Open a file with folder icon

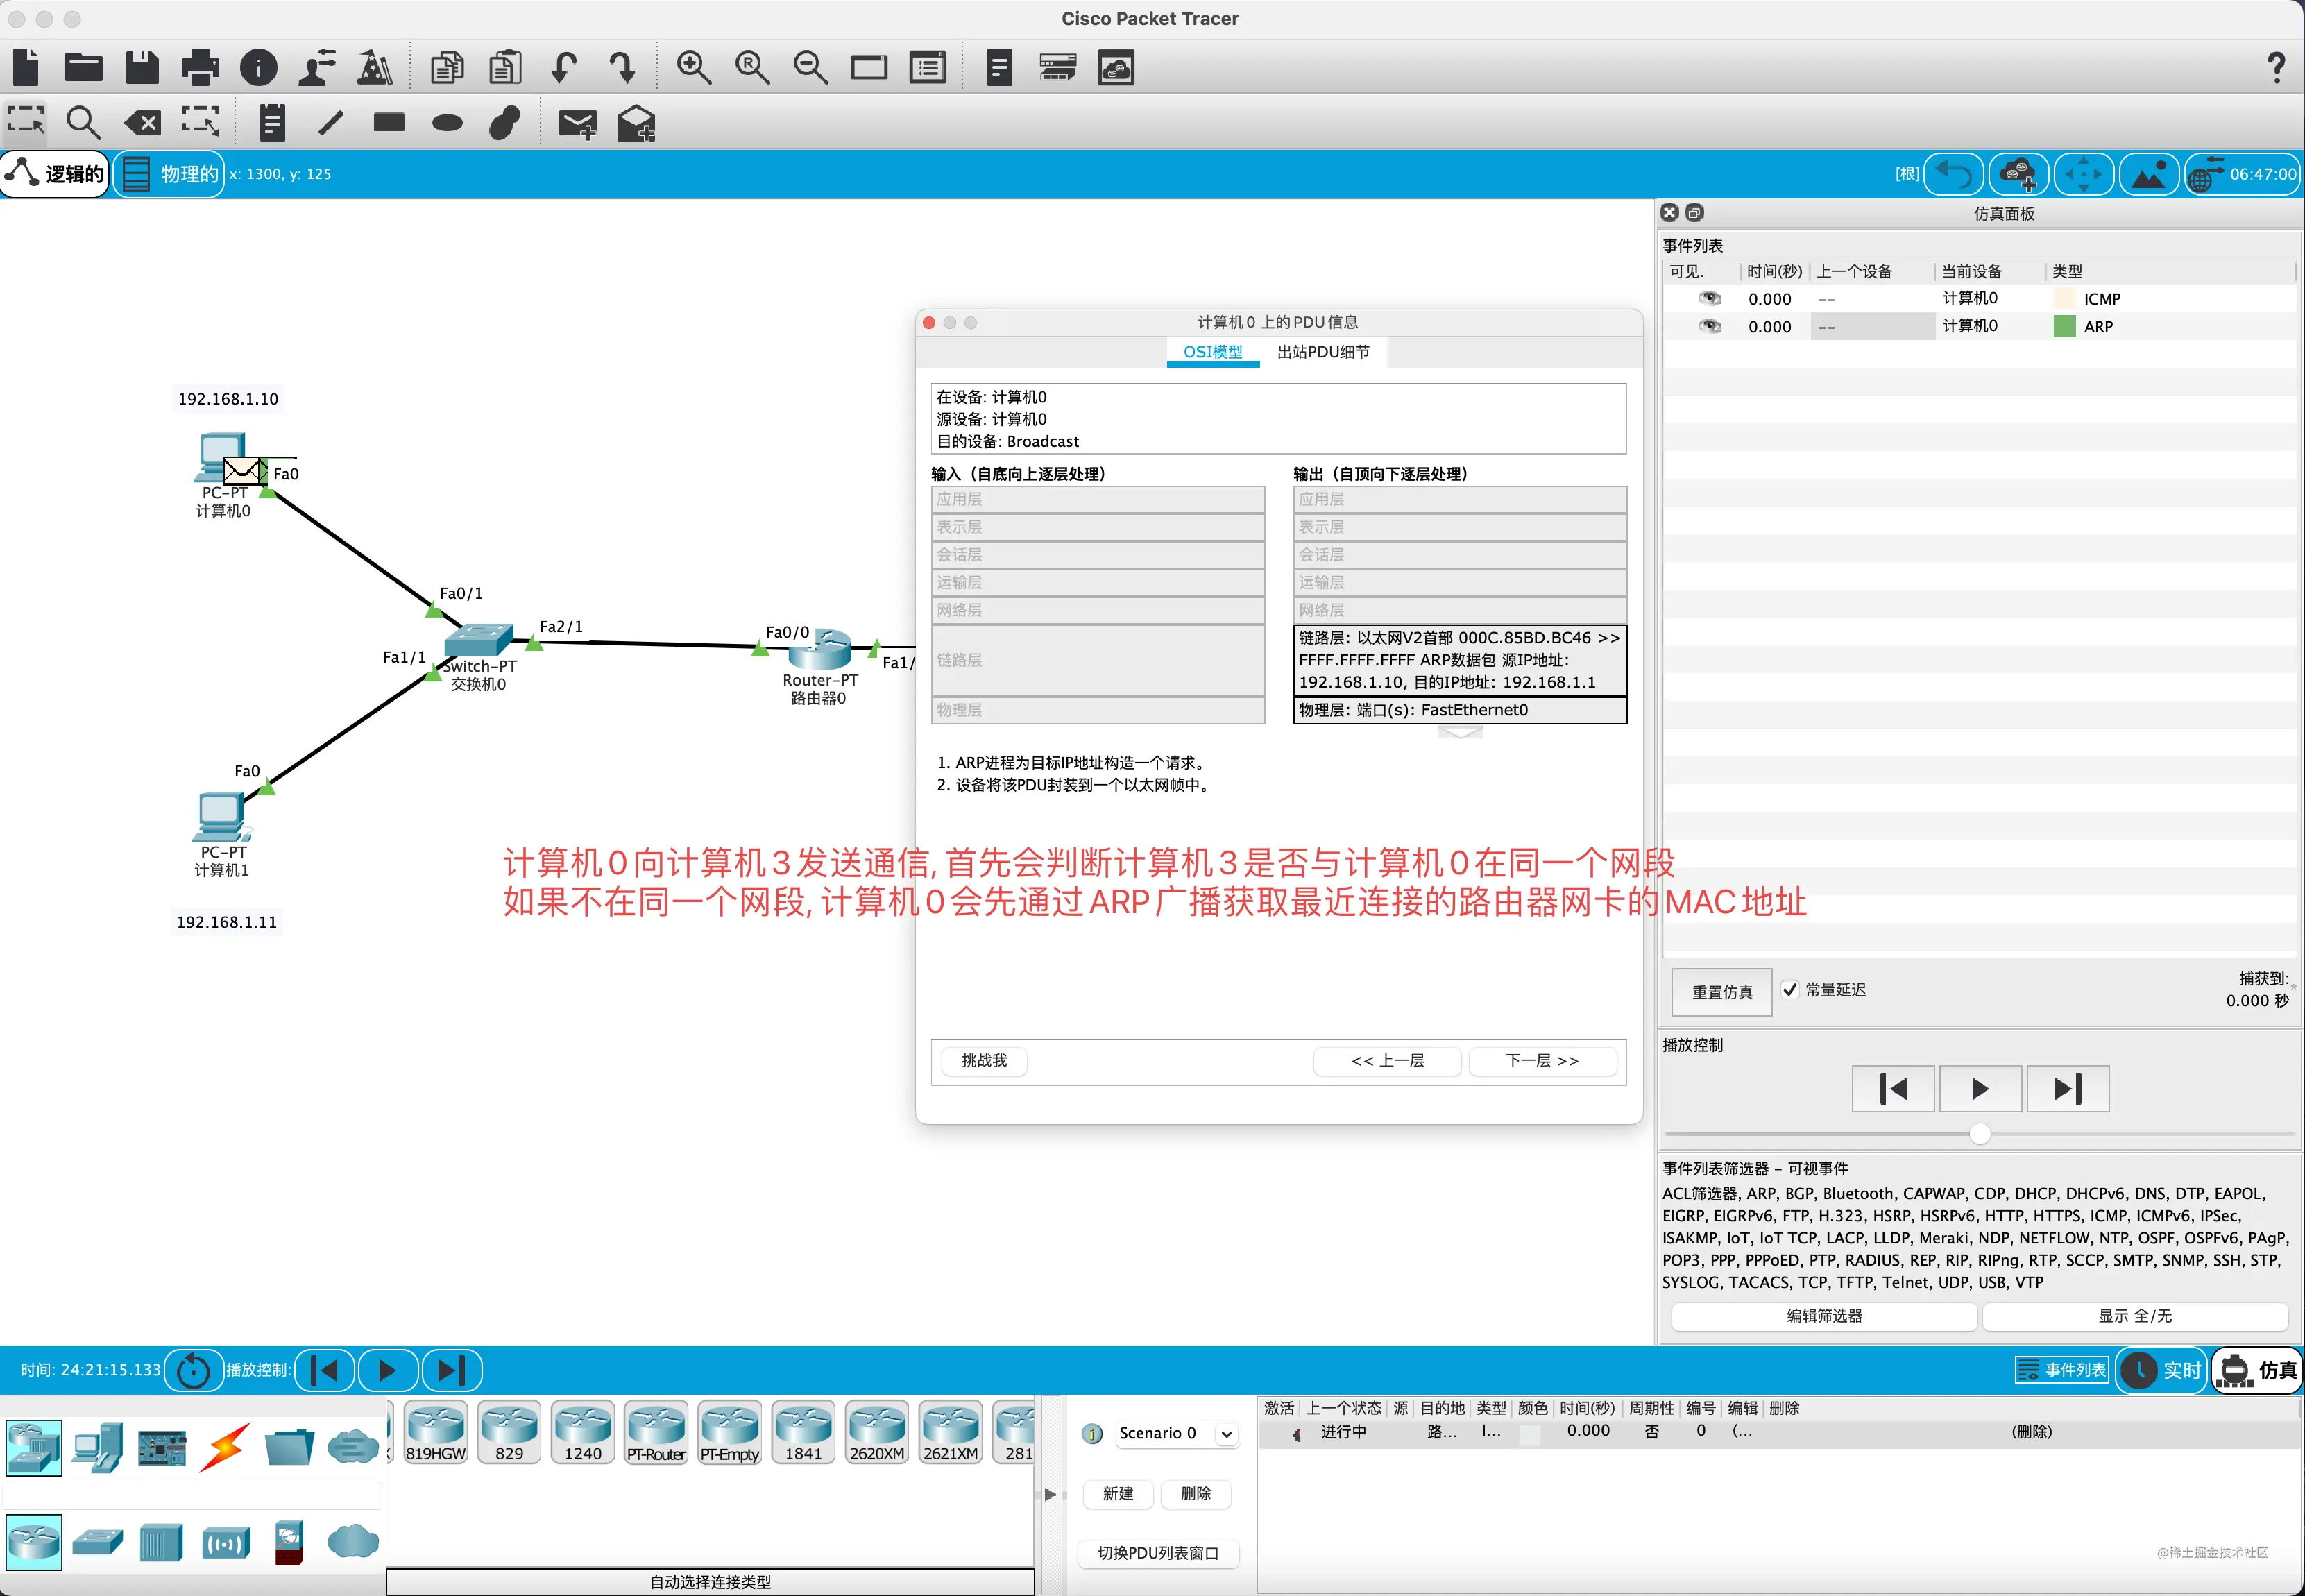84,67
